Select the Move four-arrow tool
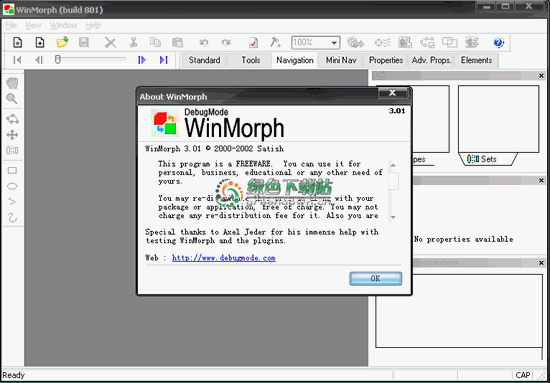Screen dimensions: 550x383 click(12, 135)
